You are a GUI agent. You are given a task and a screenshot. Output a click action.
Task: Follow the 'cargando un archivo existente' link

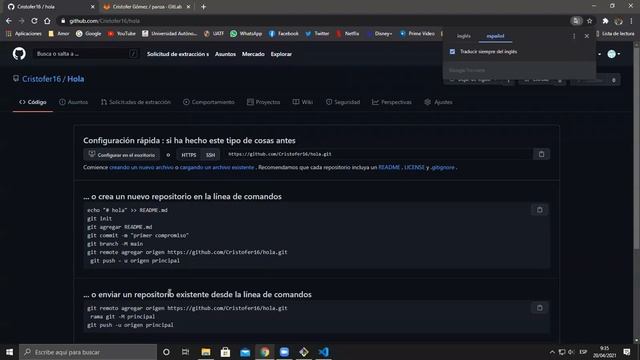click(x=217, y=167)
